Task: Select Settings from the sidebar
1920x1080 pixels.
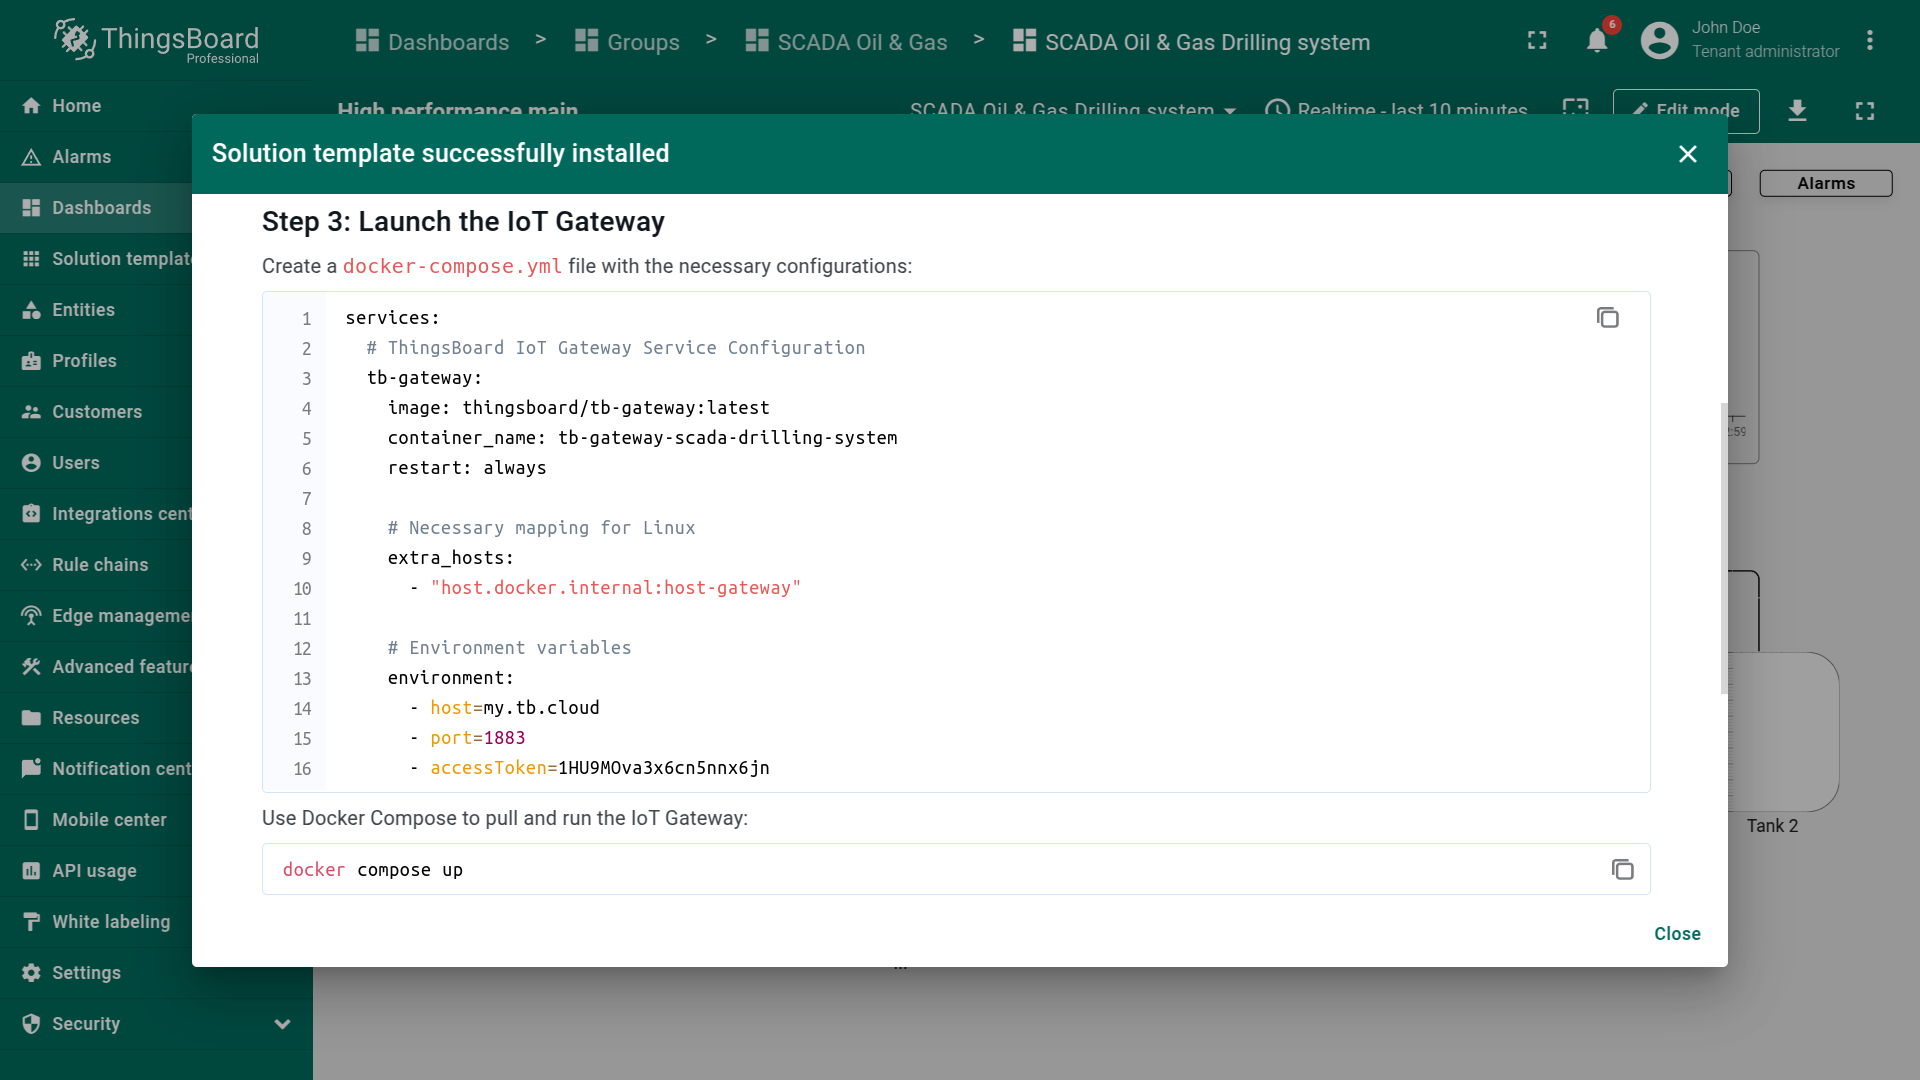Action: click(x=86, y=973)
